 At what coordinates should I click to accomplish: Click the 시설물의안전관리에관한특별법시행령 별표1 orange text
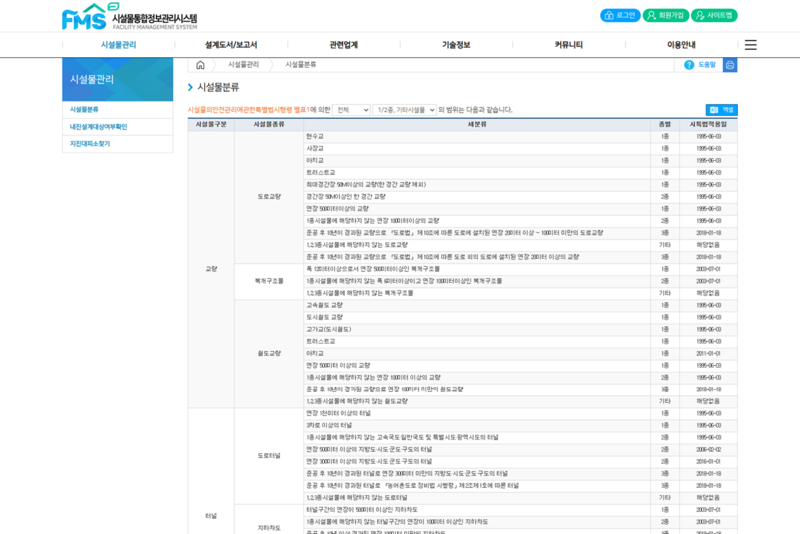click(248, 110)
